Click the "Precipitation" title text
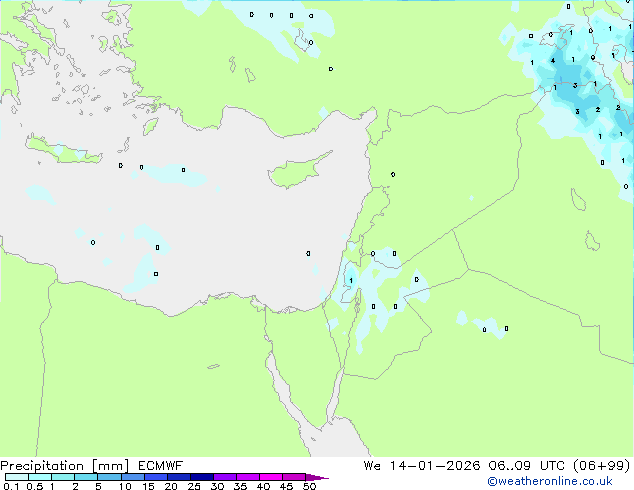Screen dimensions: 634x490 42,466
